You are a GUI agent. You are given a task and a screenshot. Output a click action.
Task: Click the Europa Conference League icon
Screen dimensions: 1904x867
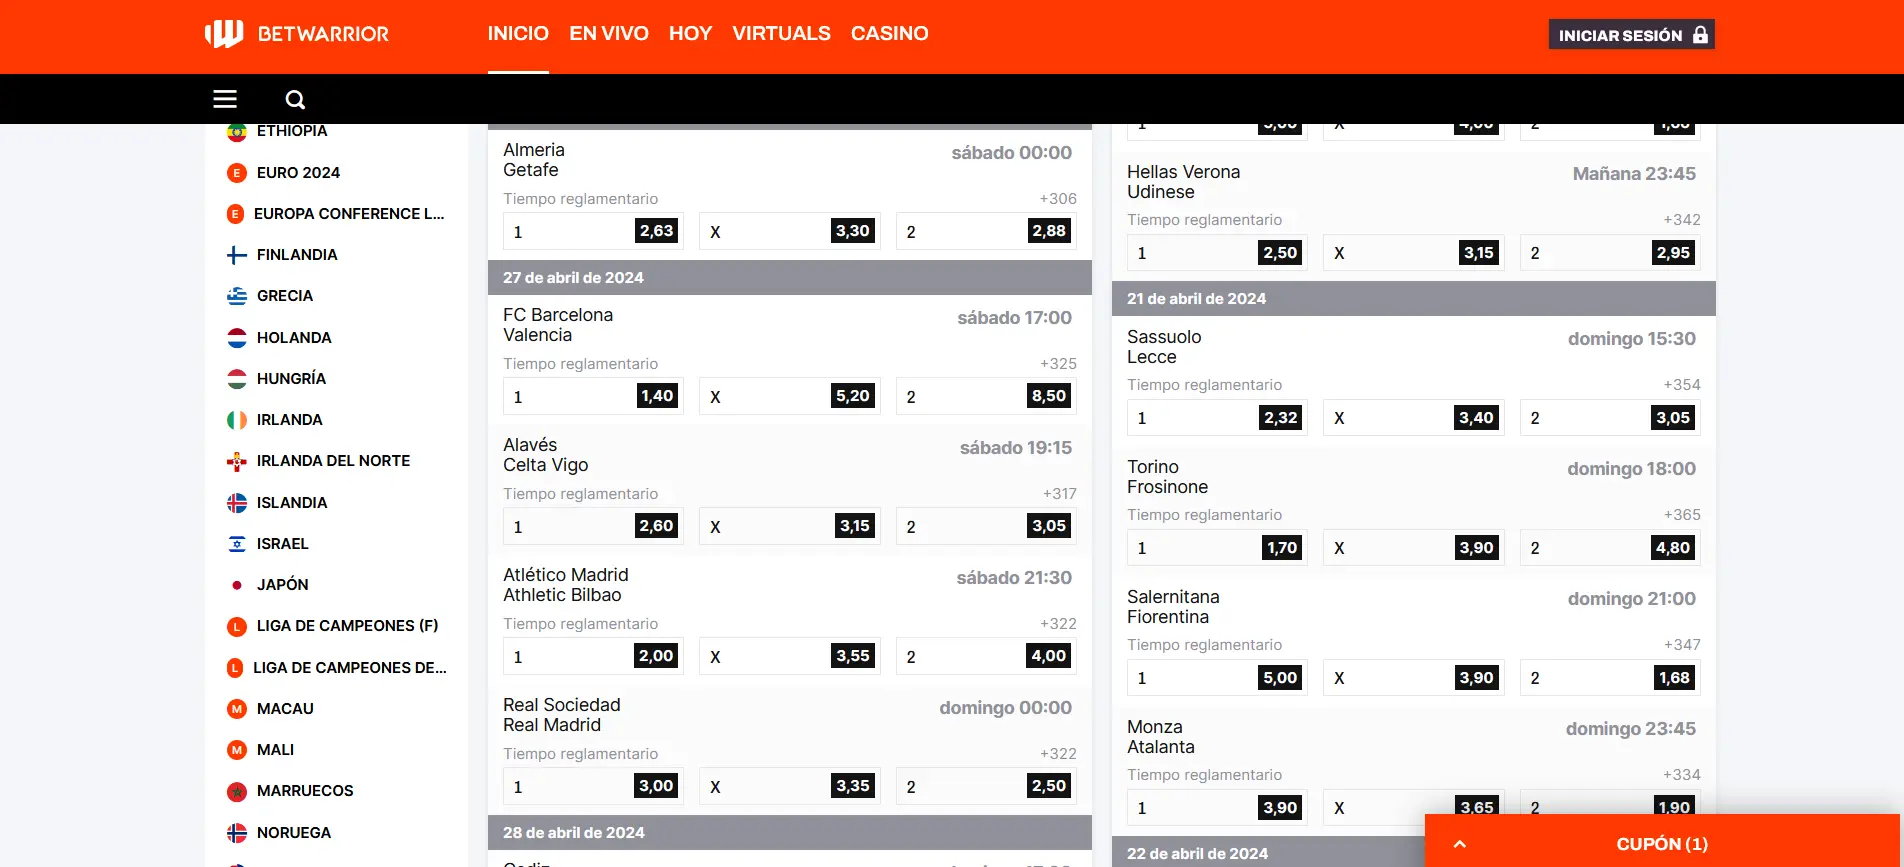tap(236, 214)
